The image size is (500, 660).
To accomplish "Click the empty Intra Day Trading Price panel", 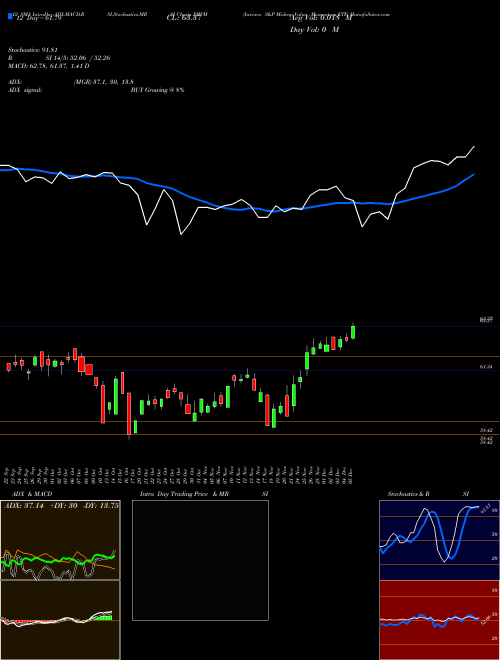I will pyautogui.click(x=200, y=560).
